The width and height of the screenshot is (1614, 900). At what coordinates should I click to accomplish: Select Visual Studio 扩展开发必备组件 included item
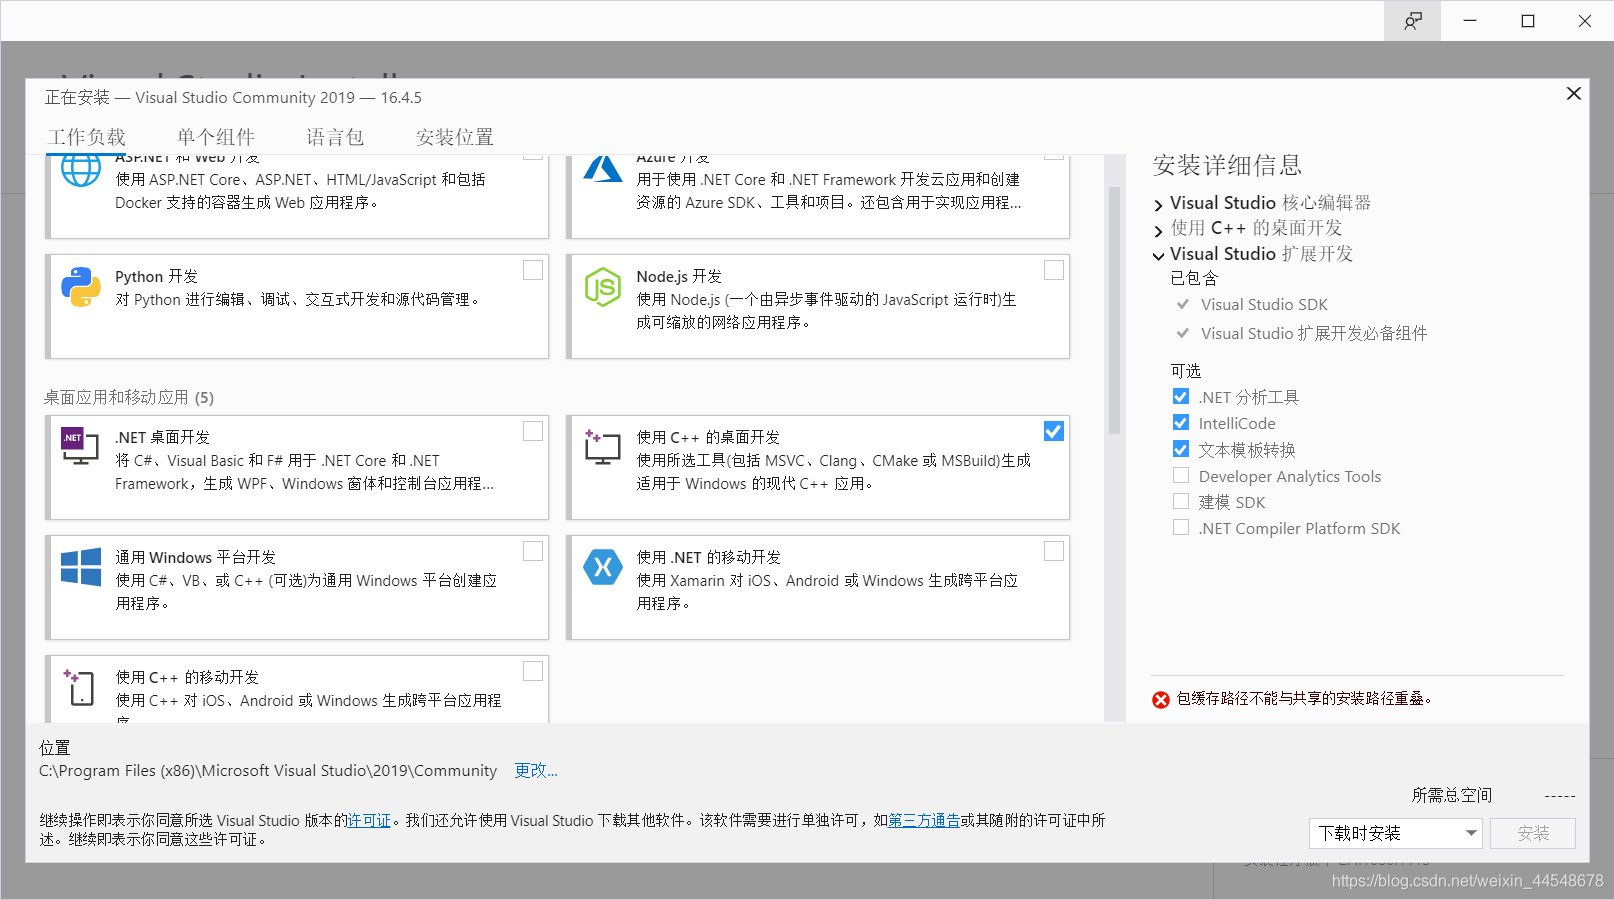pyautogui.click(x=1314, y=333)
